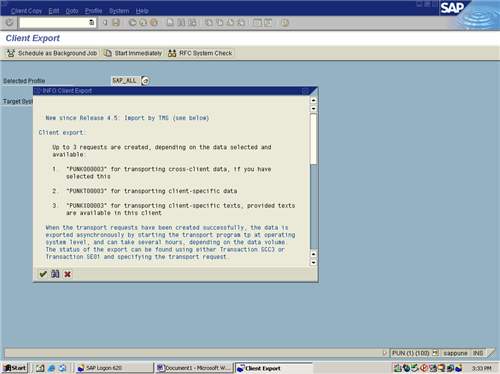Click the First Page icon in the toolbar
The height and width of the screenshot is (374, 500).
click(x=209, y=23)
